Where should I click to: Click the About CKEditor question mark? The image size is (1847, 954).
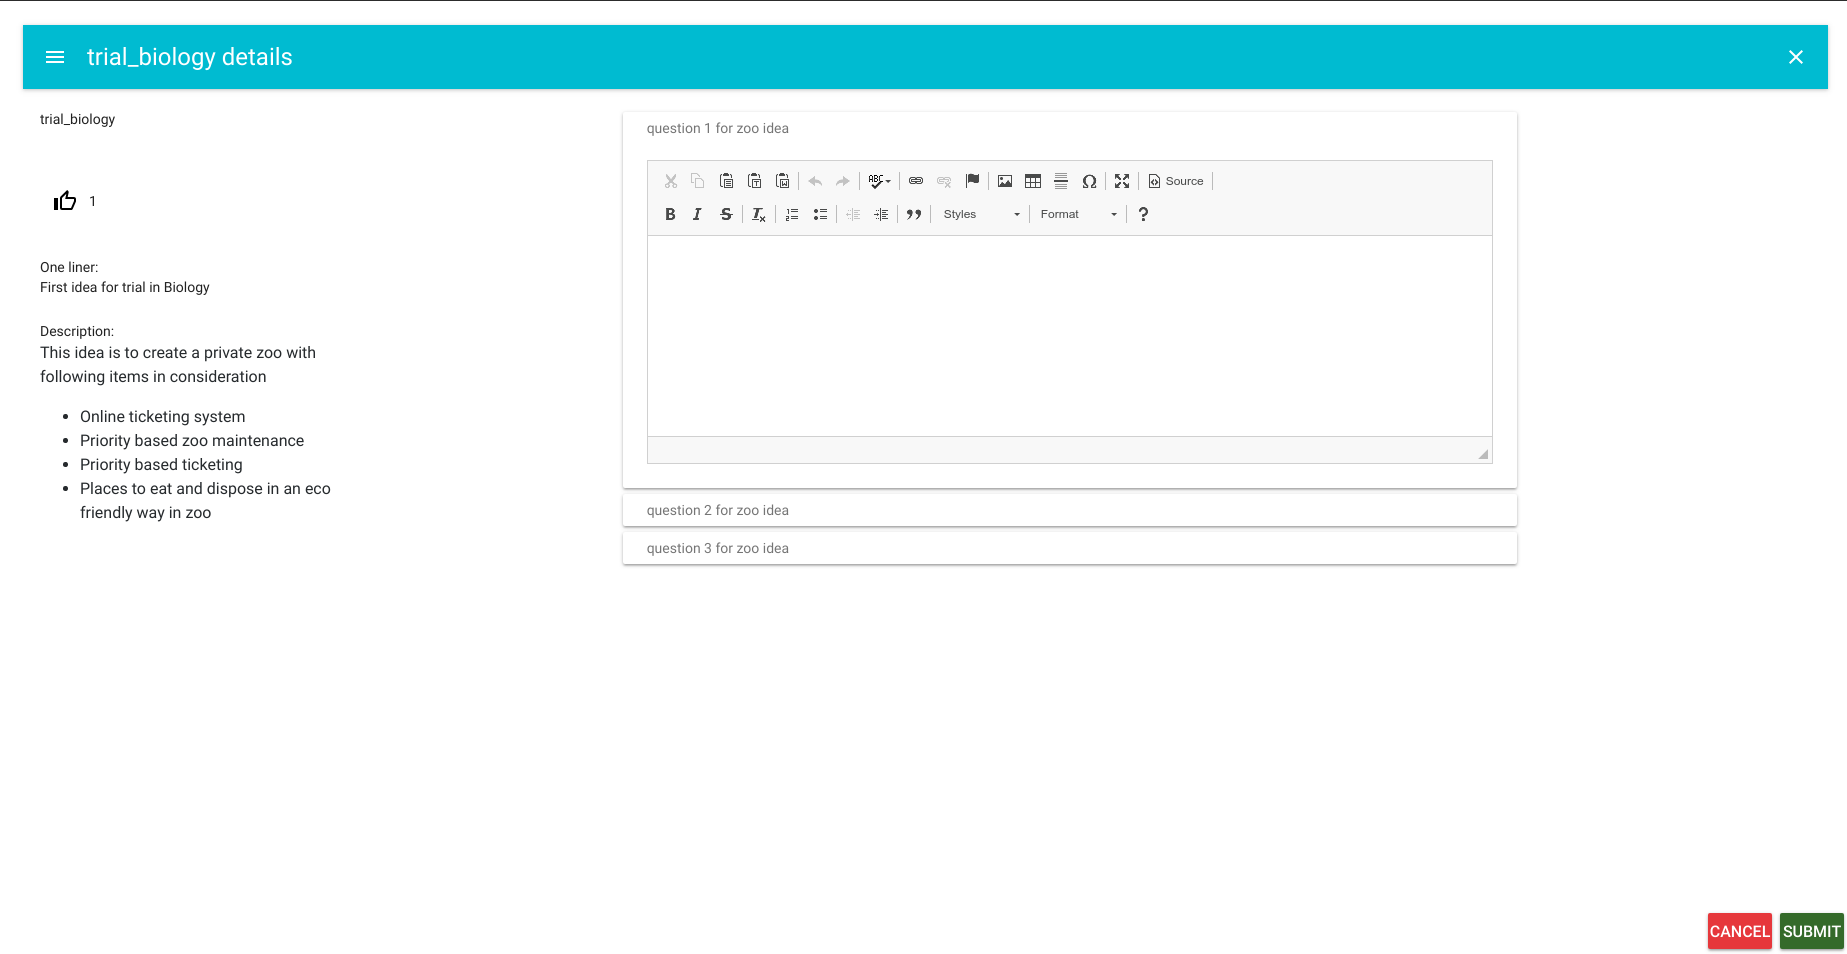1143,214
